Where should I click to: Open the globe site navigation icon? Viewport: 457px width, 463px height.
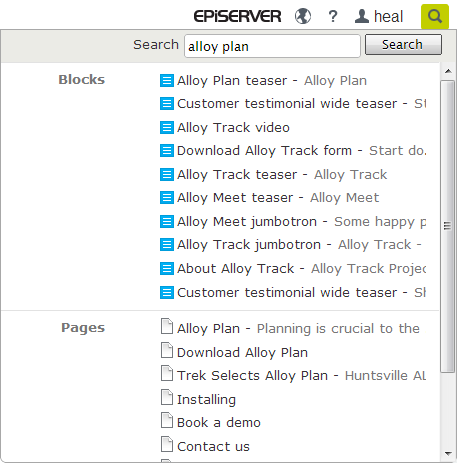click(x=303, y=16)
